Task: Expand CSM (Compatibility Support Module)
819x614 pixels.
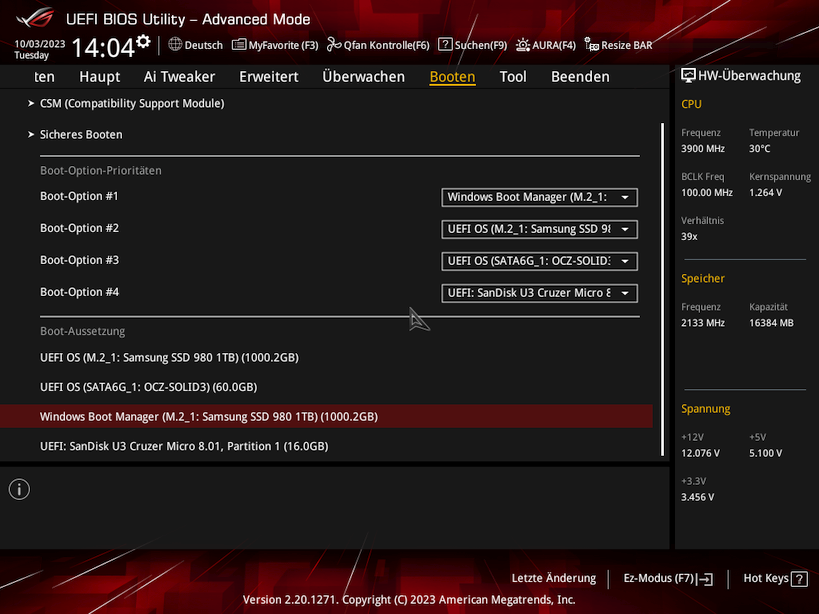Action: tap(132, 103)
